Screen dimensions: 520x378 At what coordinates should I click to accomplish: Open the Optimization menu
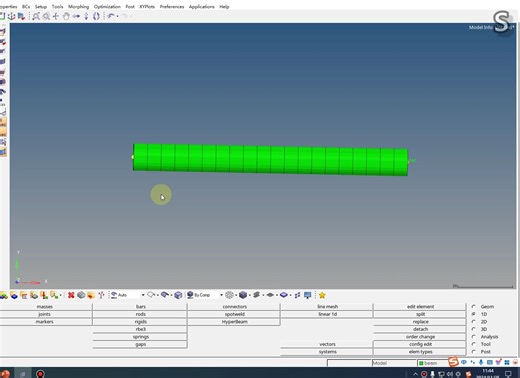(107, 6)
